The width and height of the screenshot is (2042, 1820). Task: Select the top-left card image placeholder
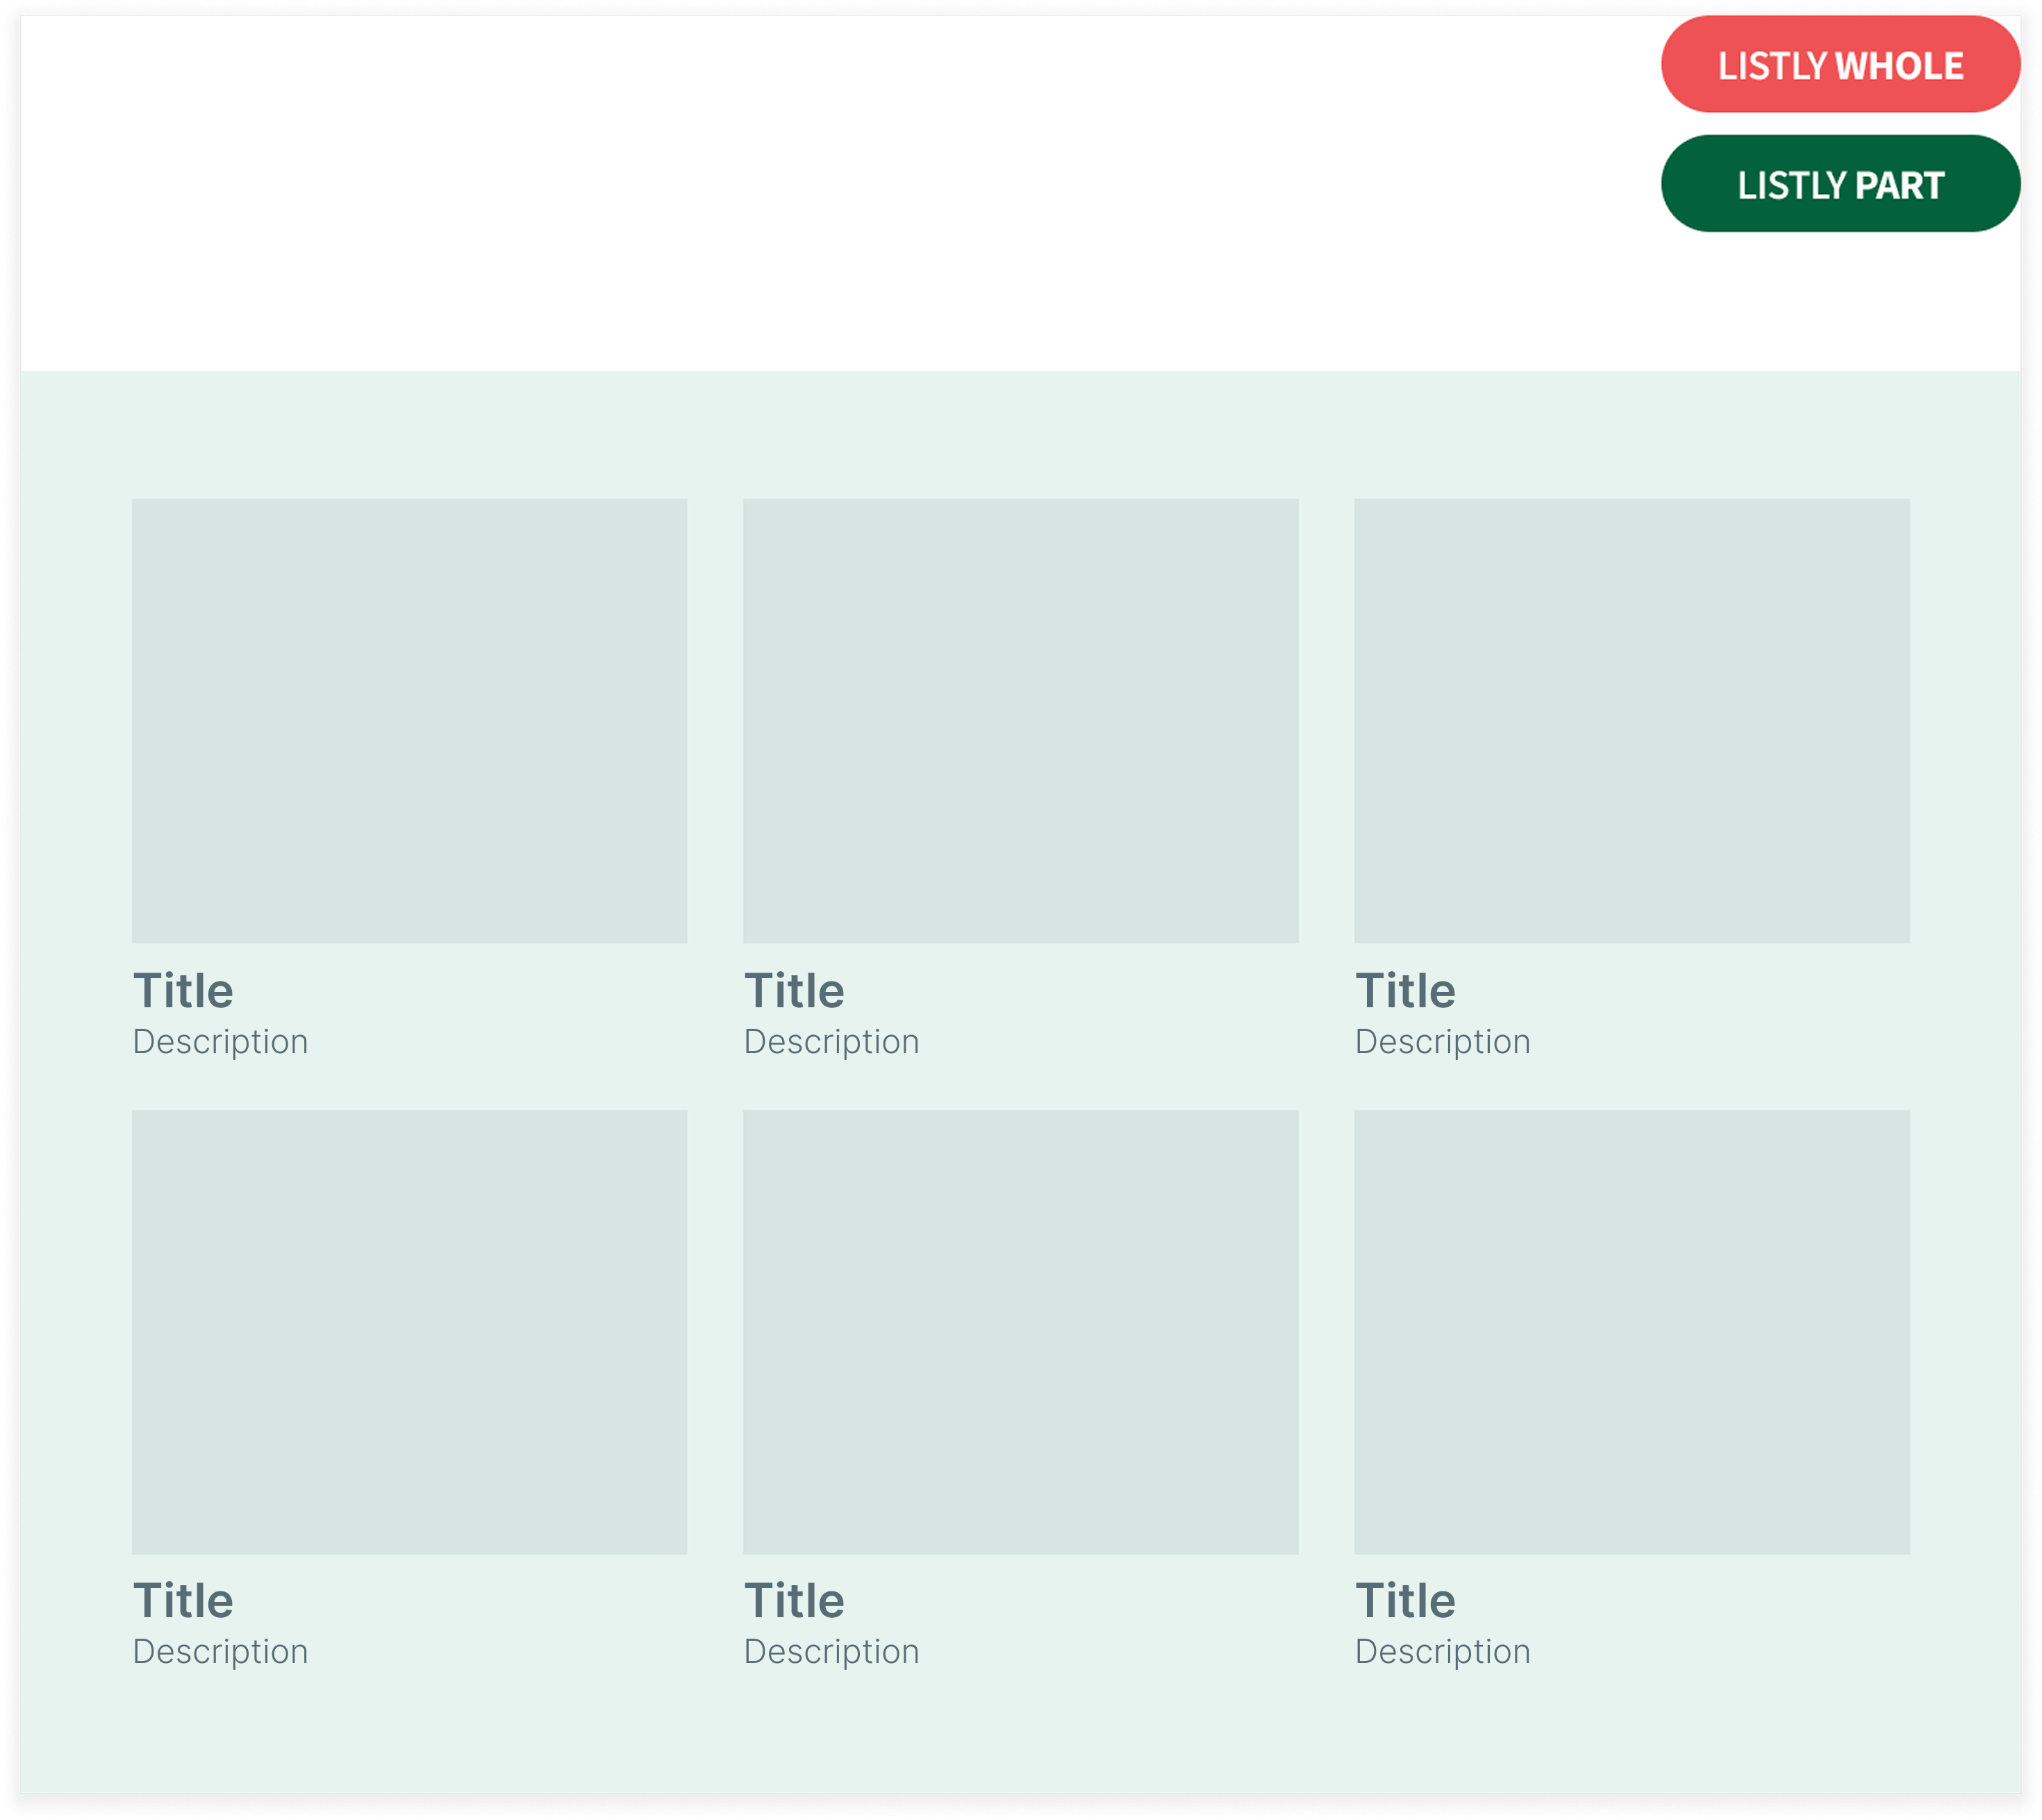pos(409,720)
